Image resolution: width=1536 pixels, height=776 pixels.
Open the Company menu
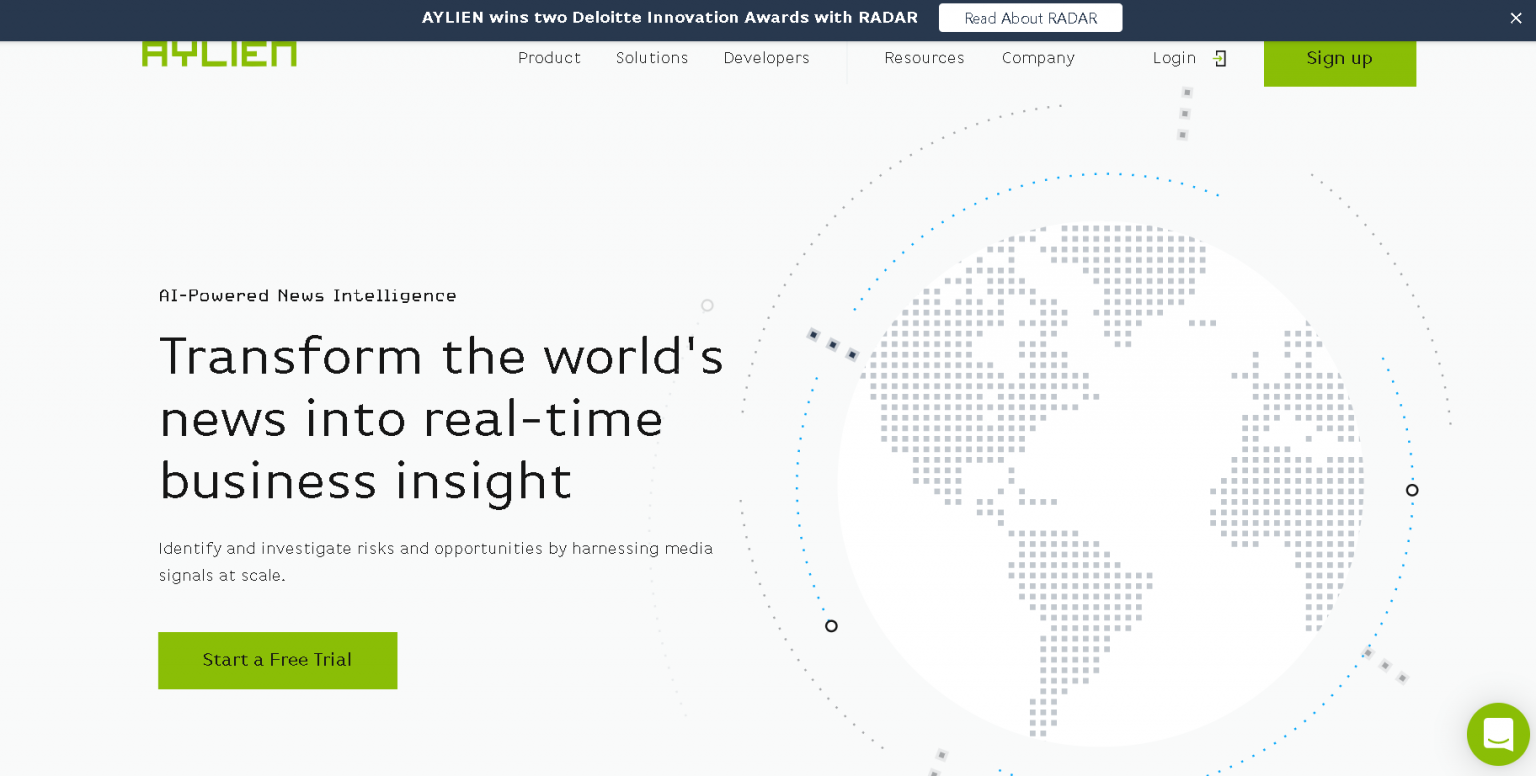[1038, 58]
